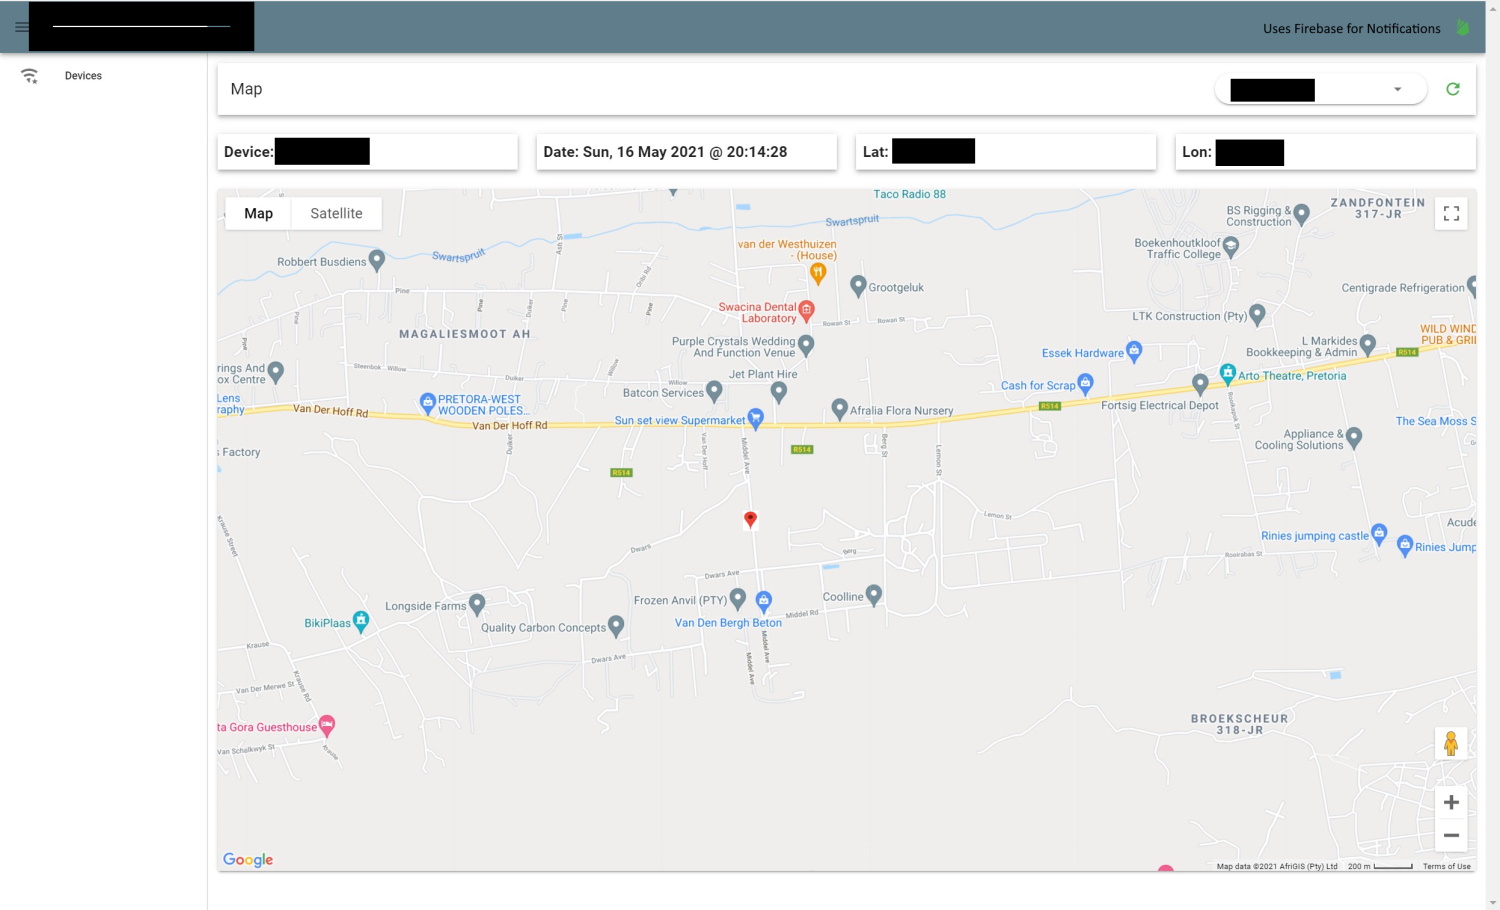This screenshot has width=1500, height=910.
Task: Select Coolline location pin
Action: [x=874, y=595]
